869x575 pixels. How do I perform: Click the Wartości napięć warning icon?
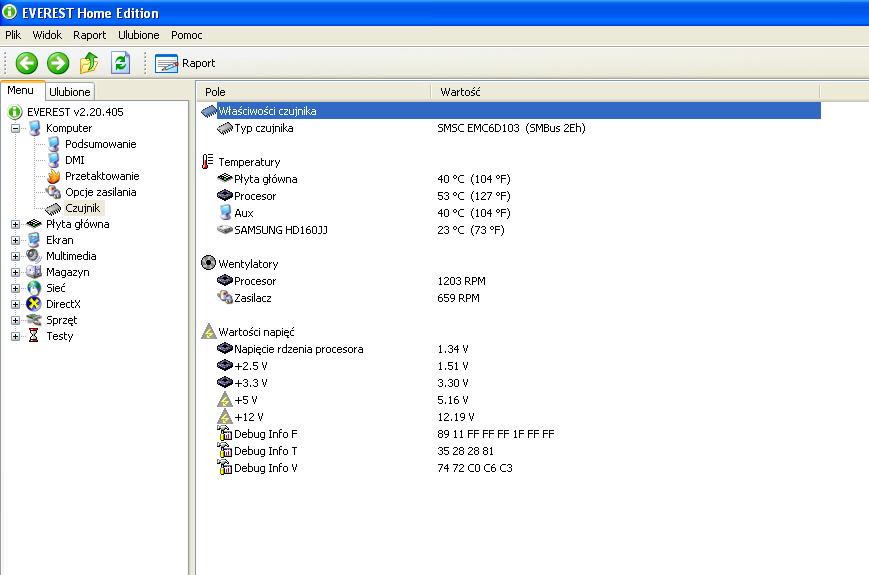pos(208,331)
